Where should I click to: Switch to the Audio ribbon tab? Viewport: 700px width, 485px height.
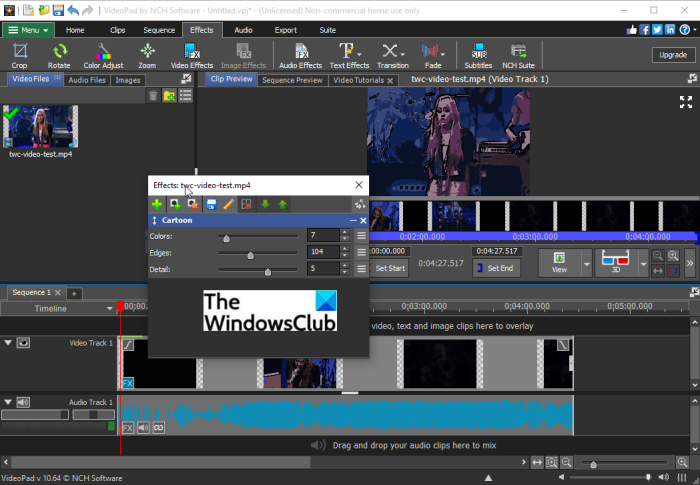point(243,30)
